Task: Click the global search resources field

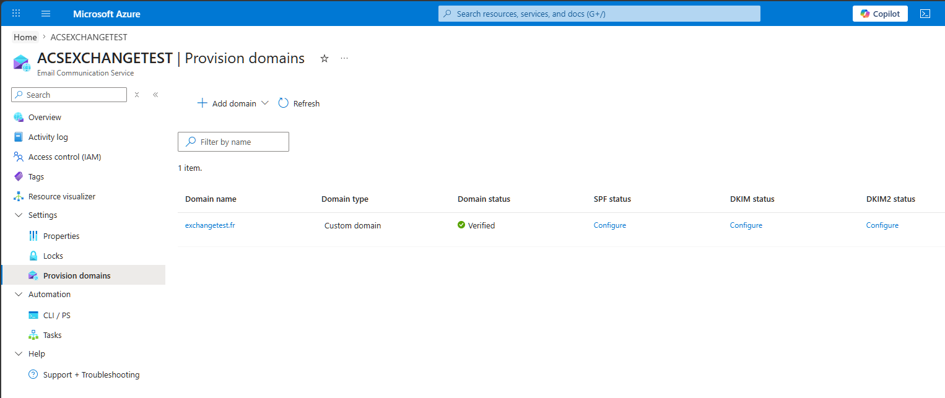Action: tap(599, 13)
